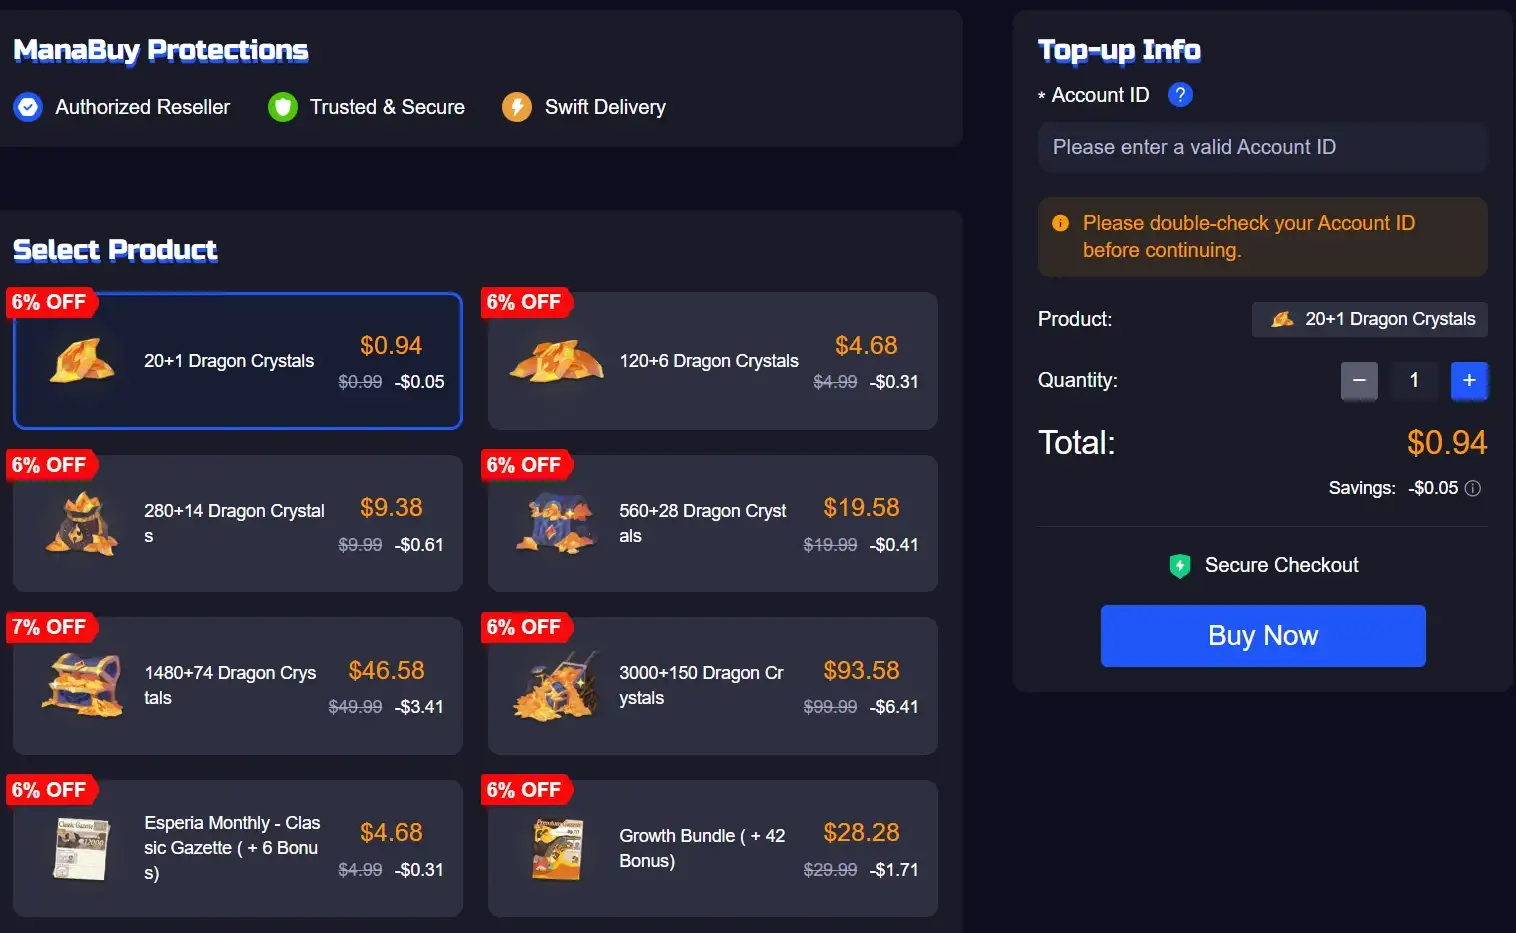Click the Authorized Reseller checkmark badge icon
Image resolution: width=1516 pixels, height=933 pixels.
(28, 107)
